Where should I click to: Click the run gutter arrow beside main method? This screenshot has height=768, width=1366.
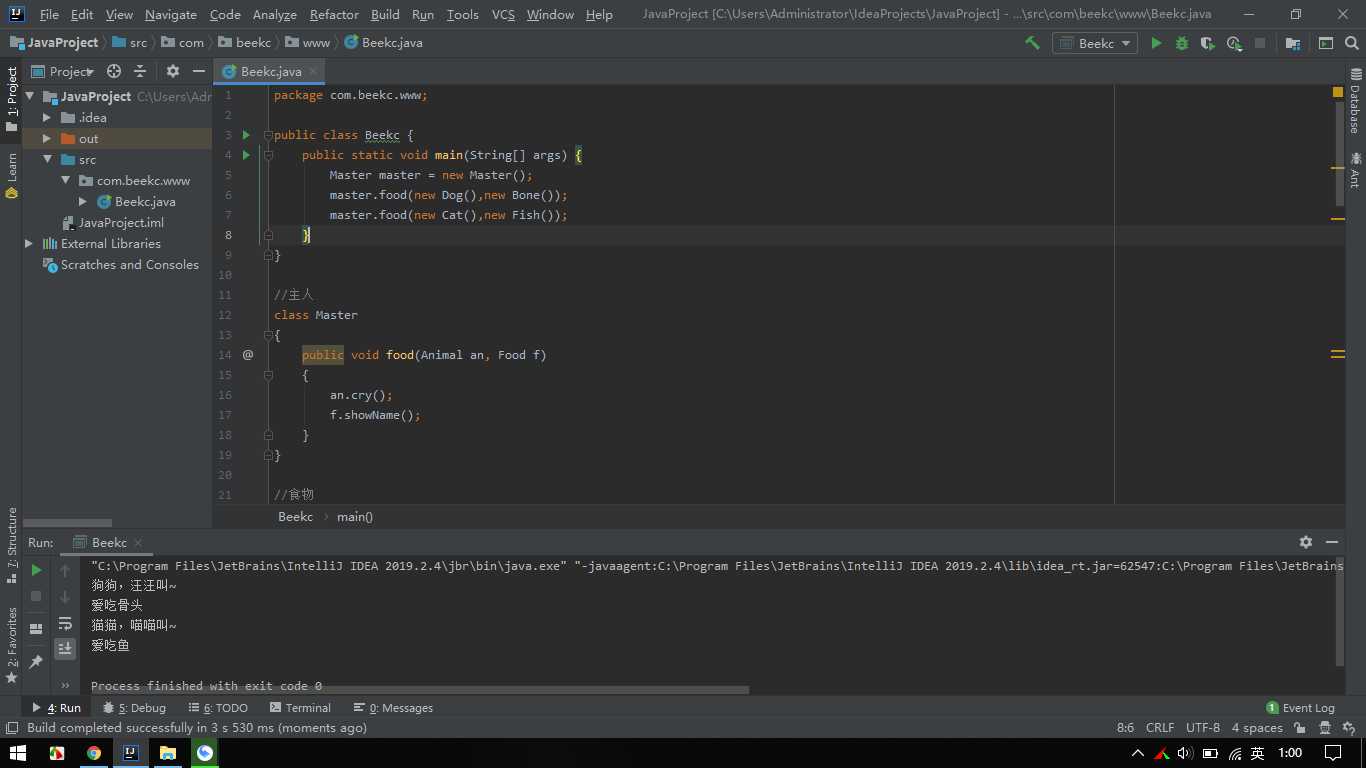pos(246,155)
